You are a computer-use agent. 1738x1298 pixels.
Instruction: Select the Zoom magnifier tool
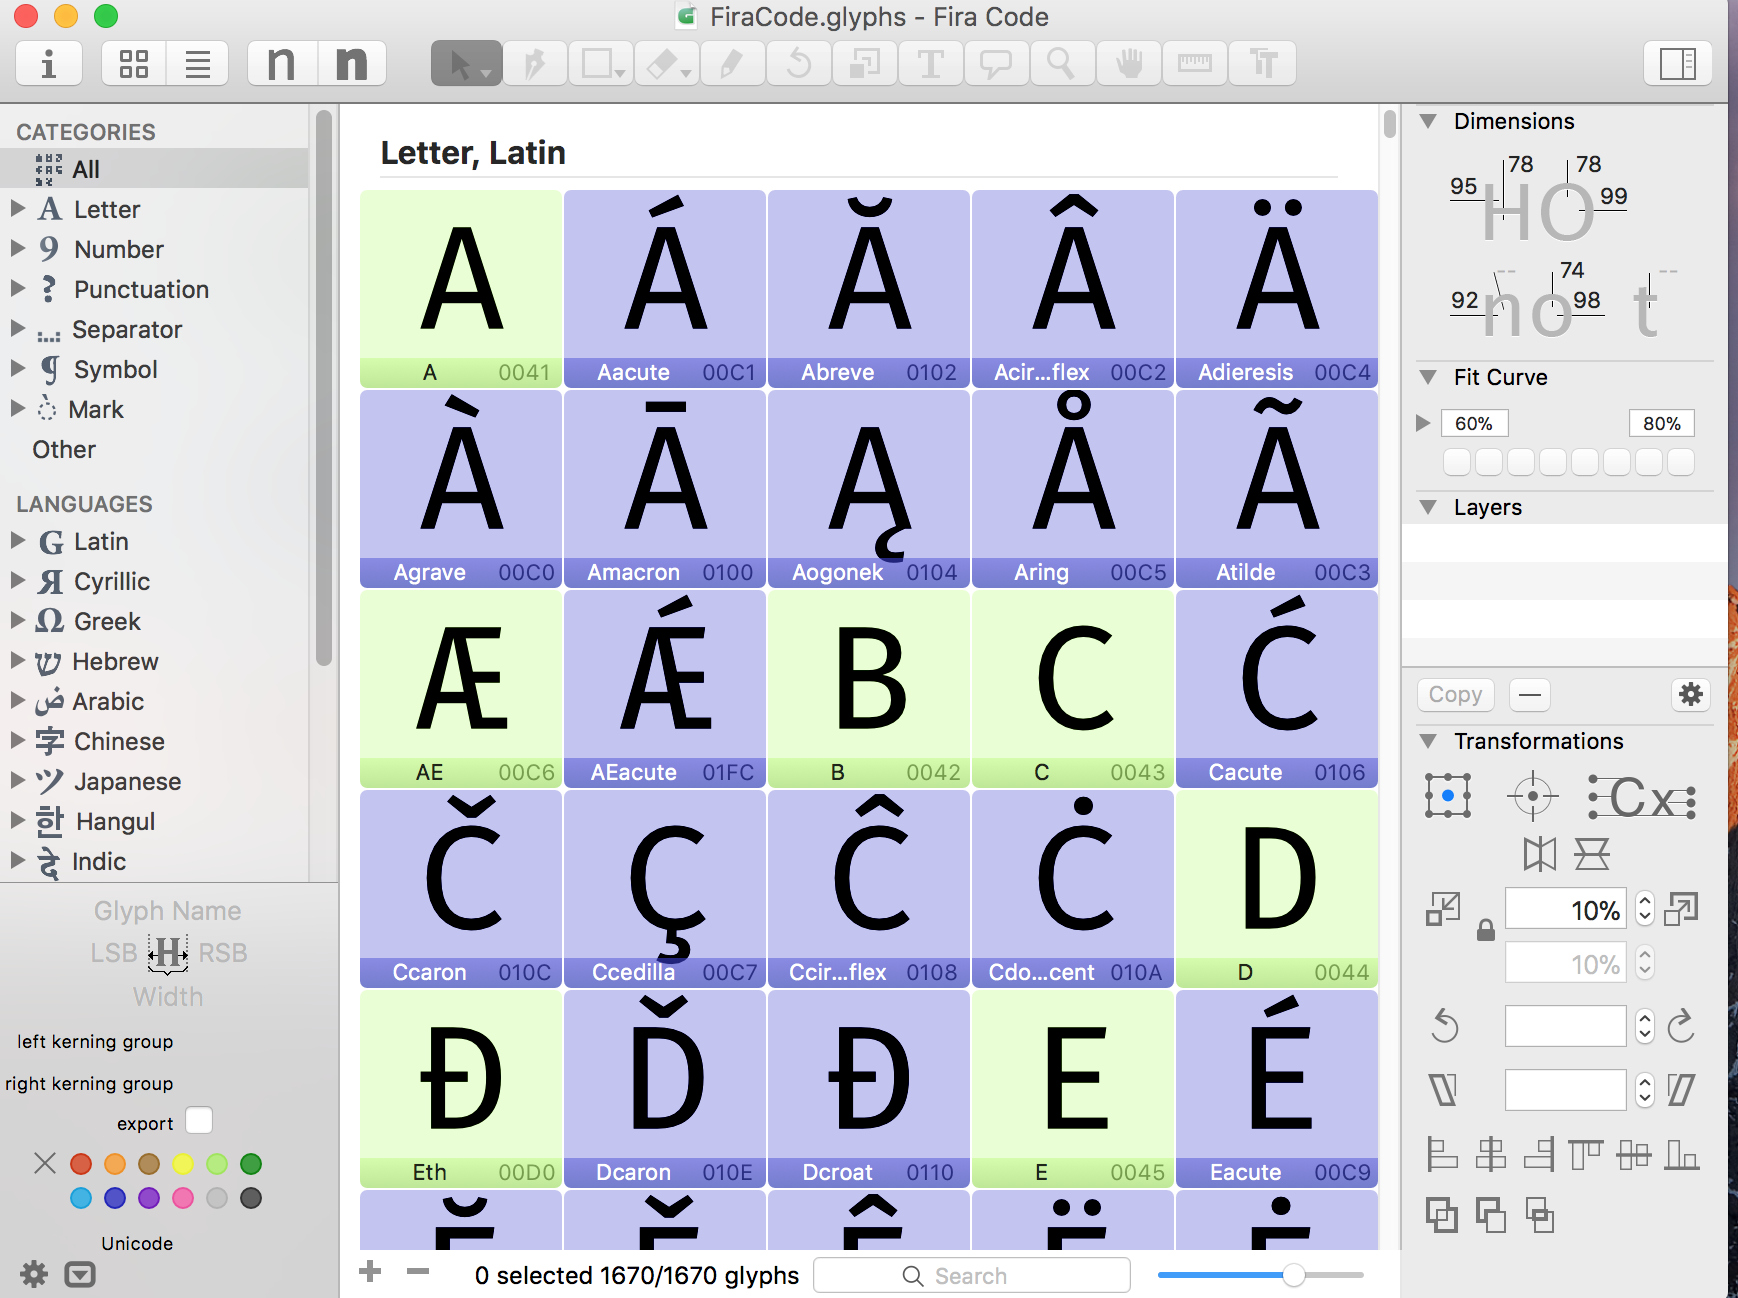tap(1062, 62)
